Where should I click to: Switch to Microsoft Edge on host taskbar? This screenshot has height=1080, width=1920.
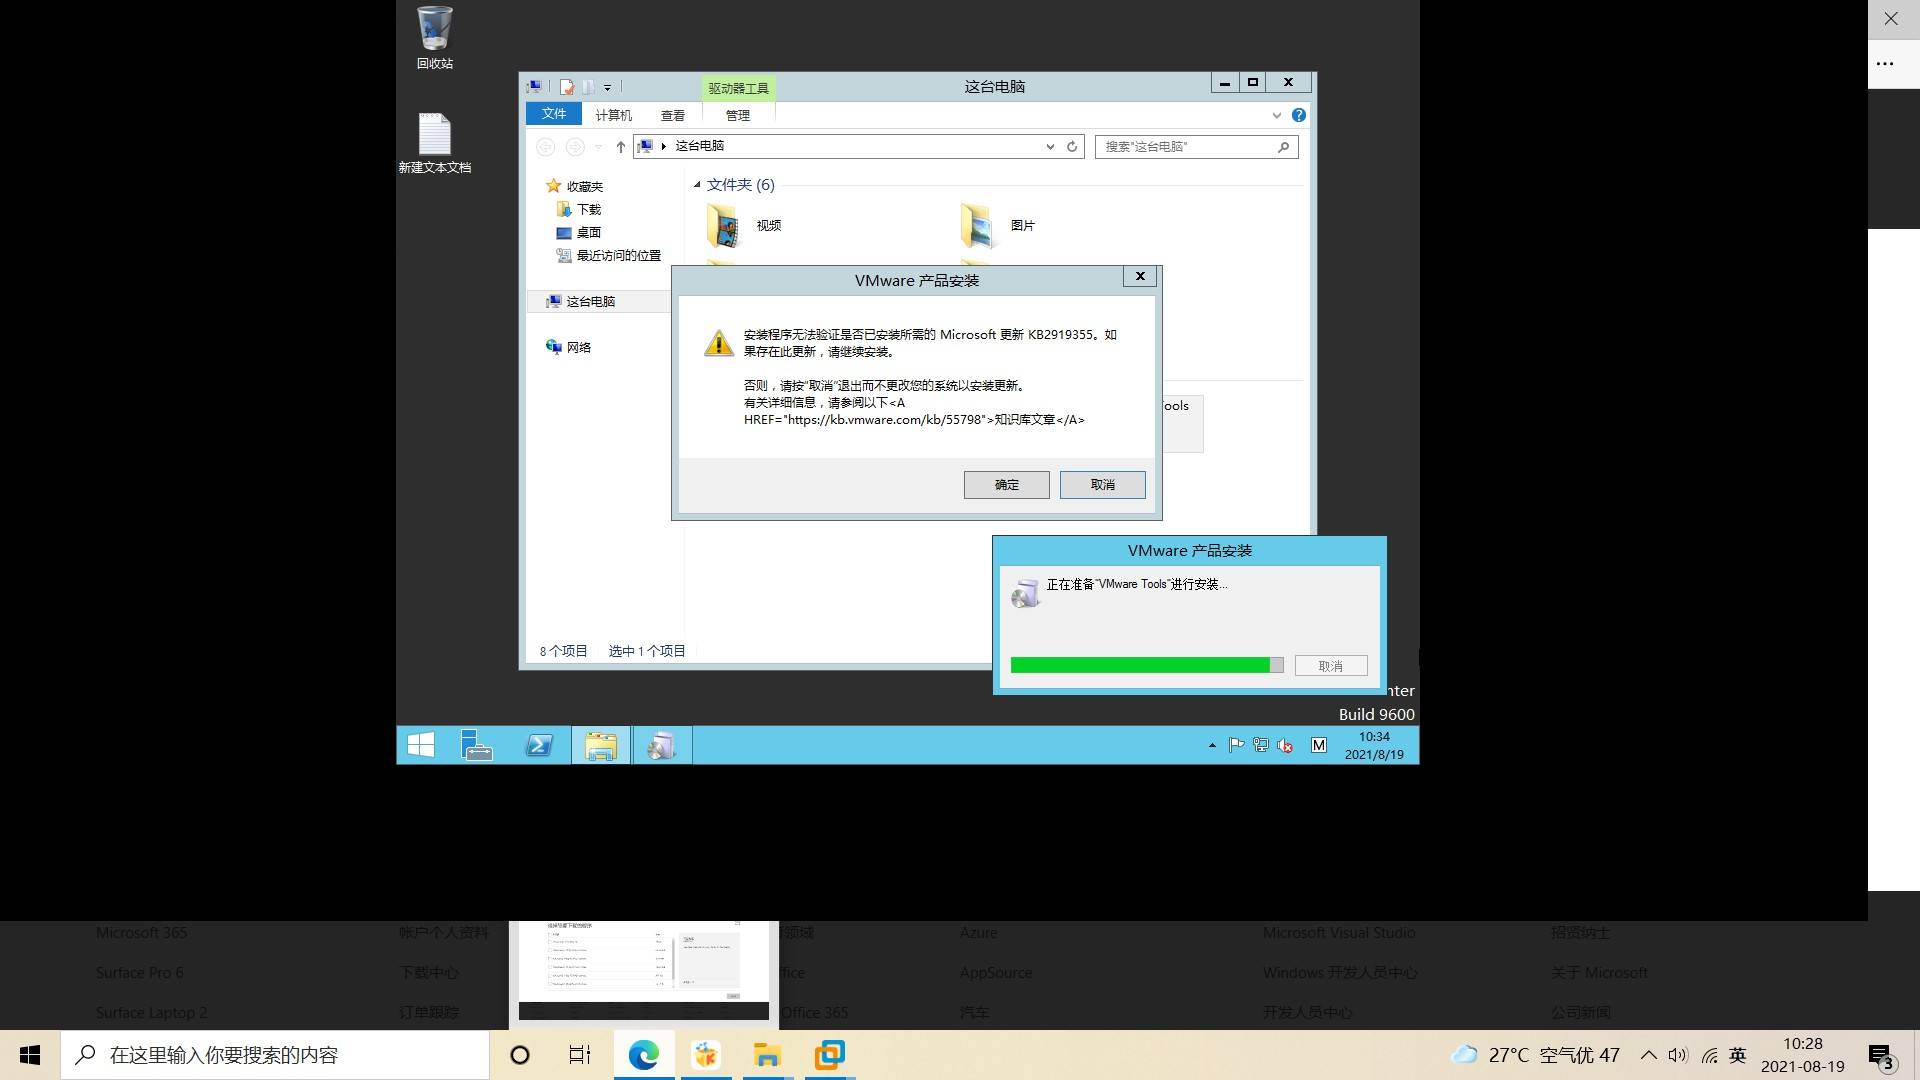click(643, 1055)
